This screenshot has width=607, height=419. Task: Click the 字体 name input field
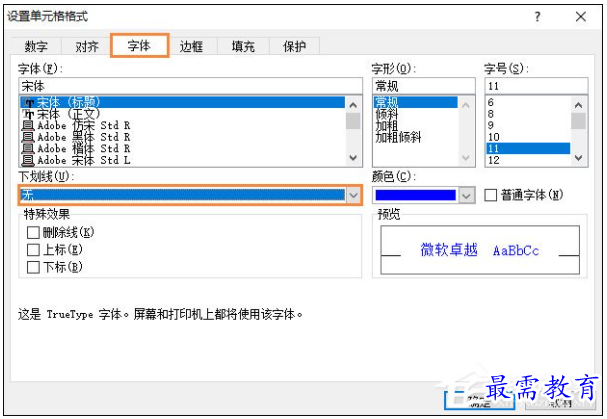(190, 86)
